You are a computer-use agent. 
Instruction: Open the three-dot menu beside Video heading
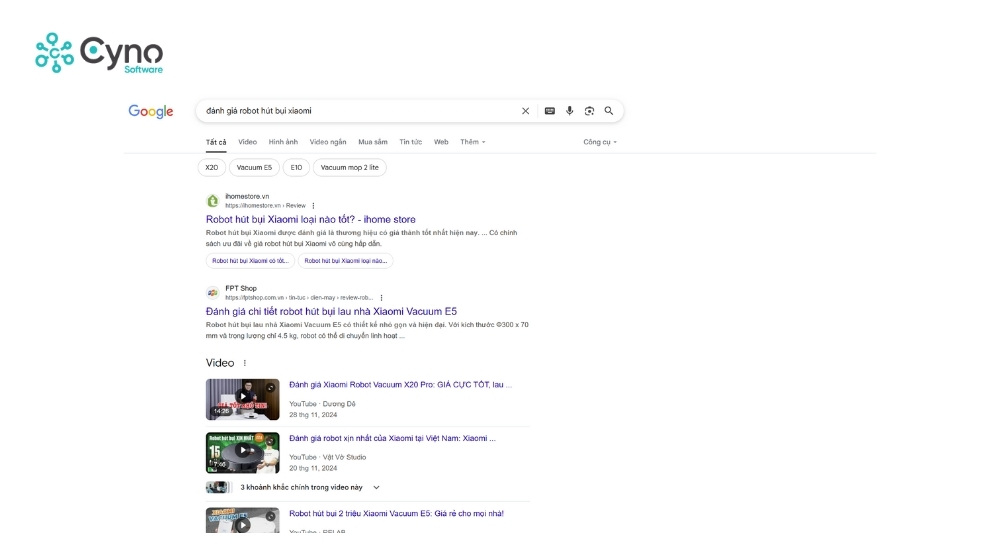coord(244,363)
